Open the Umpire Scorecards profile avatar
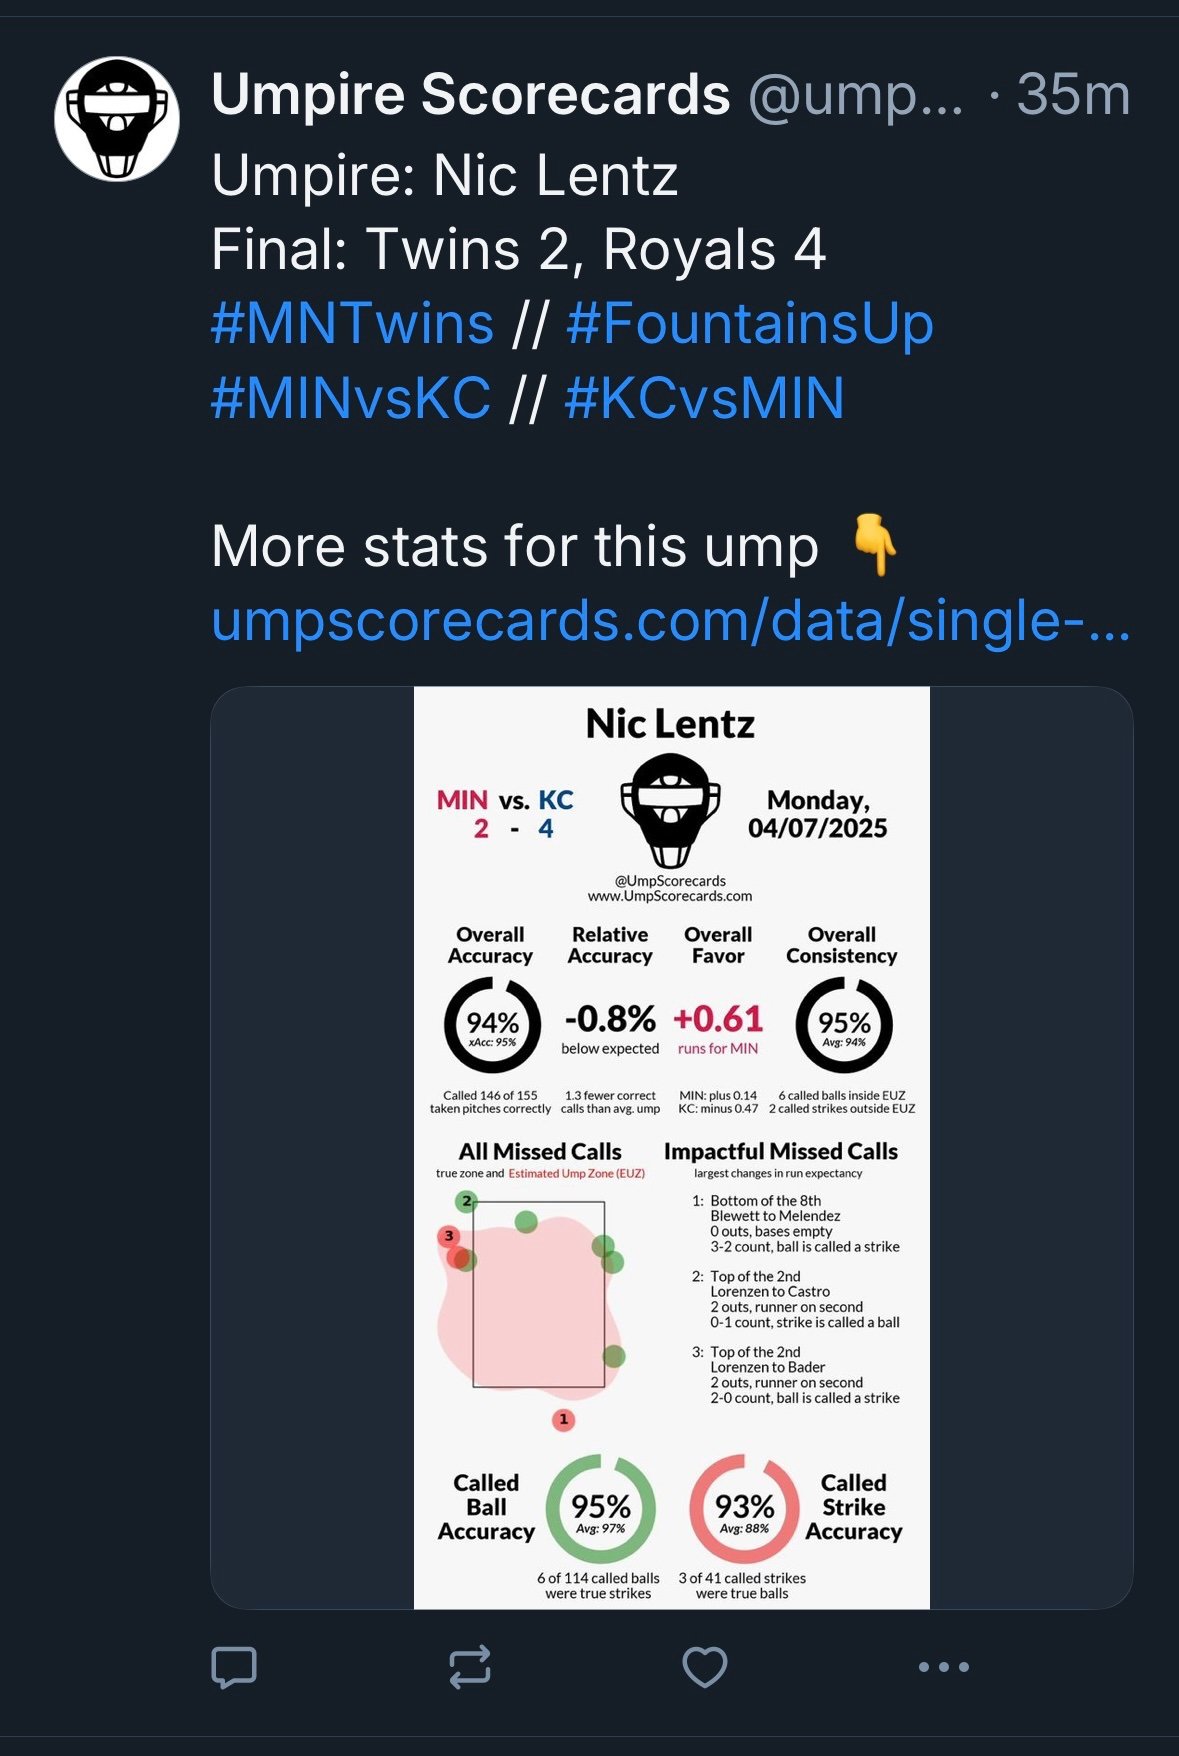Screen dimensions: 1179x1756 point(117,119)
